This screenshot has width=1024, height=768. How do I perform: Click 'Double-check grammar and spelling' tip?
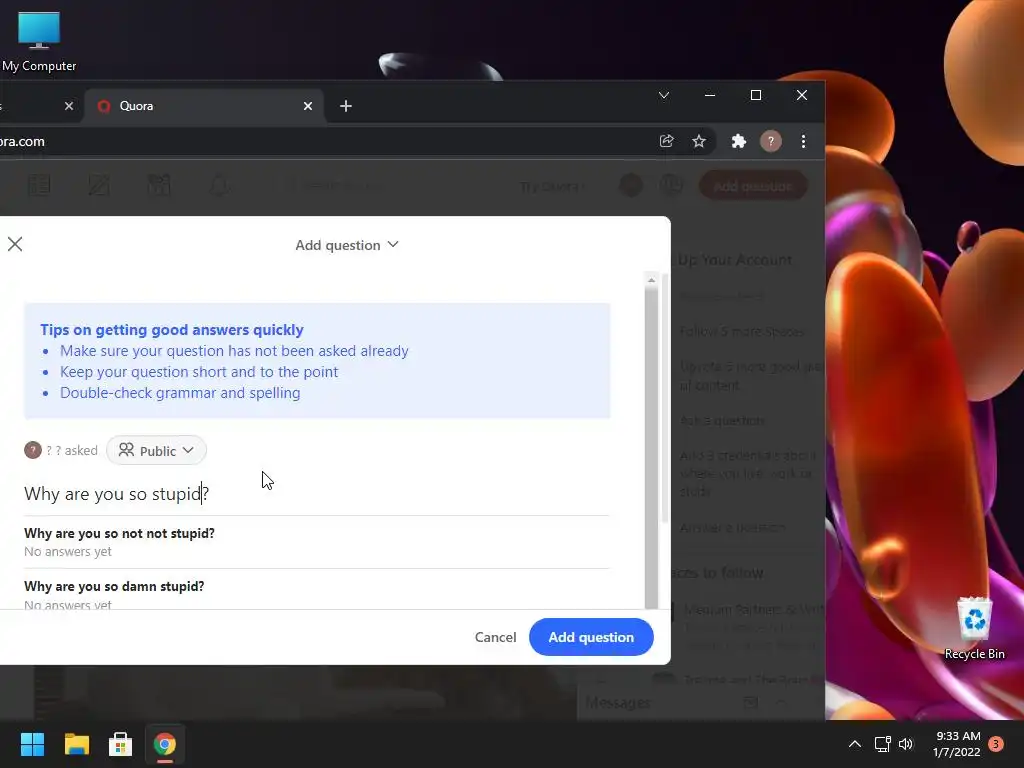(180, 393)
